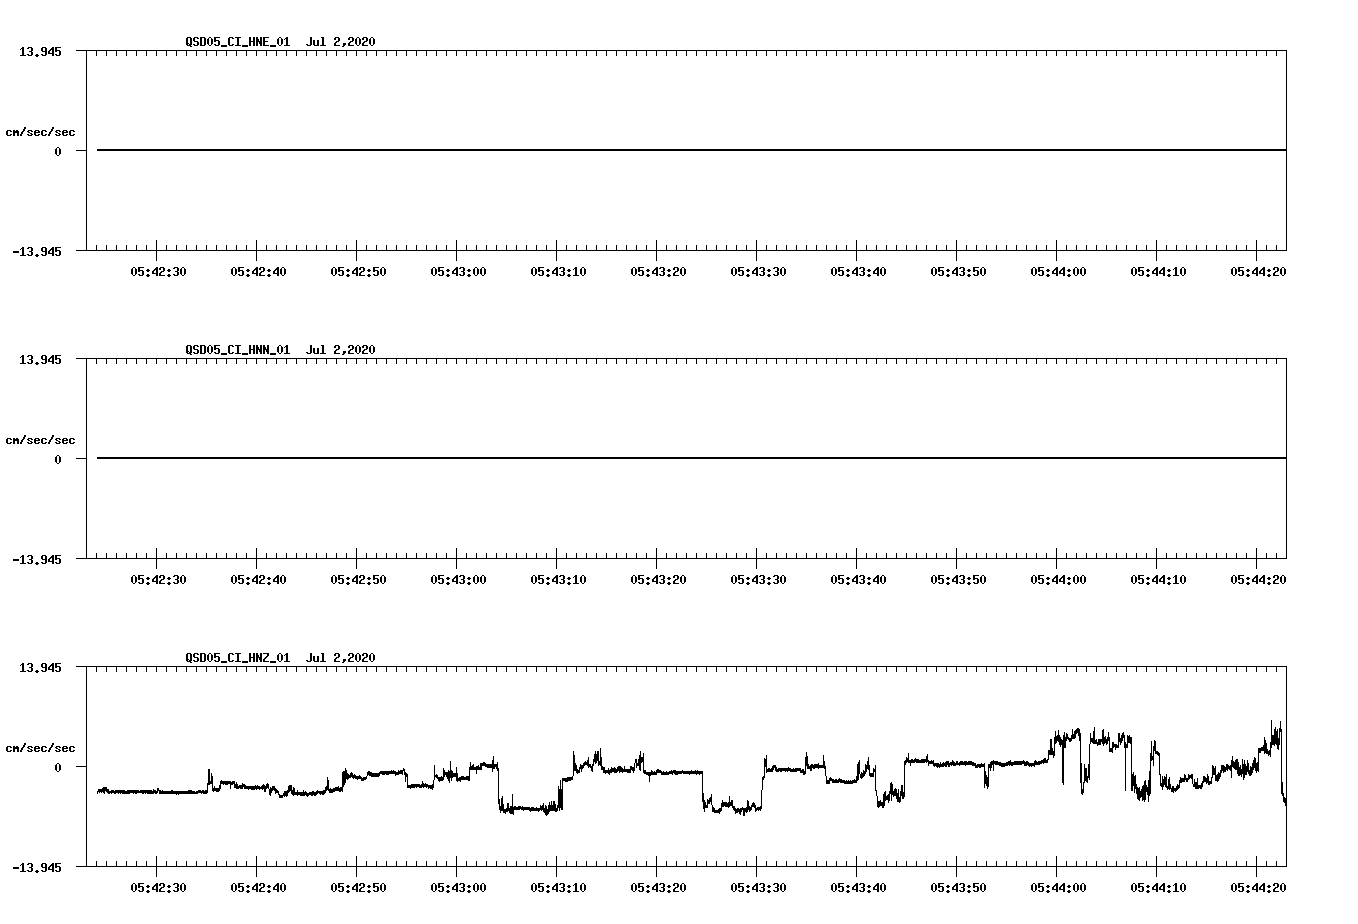Click 05:42:50 time label under HNZ plot

coord(358,887)
